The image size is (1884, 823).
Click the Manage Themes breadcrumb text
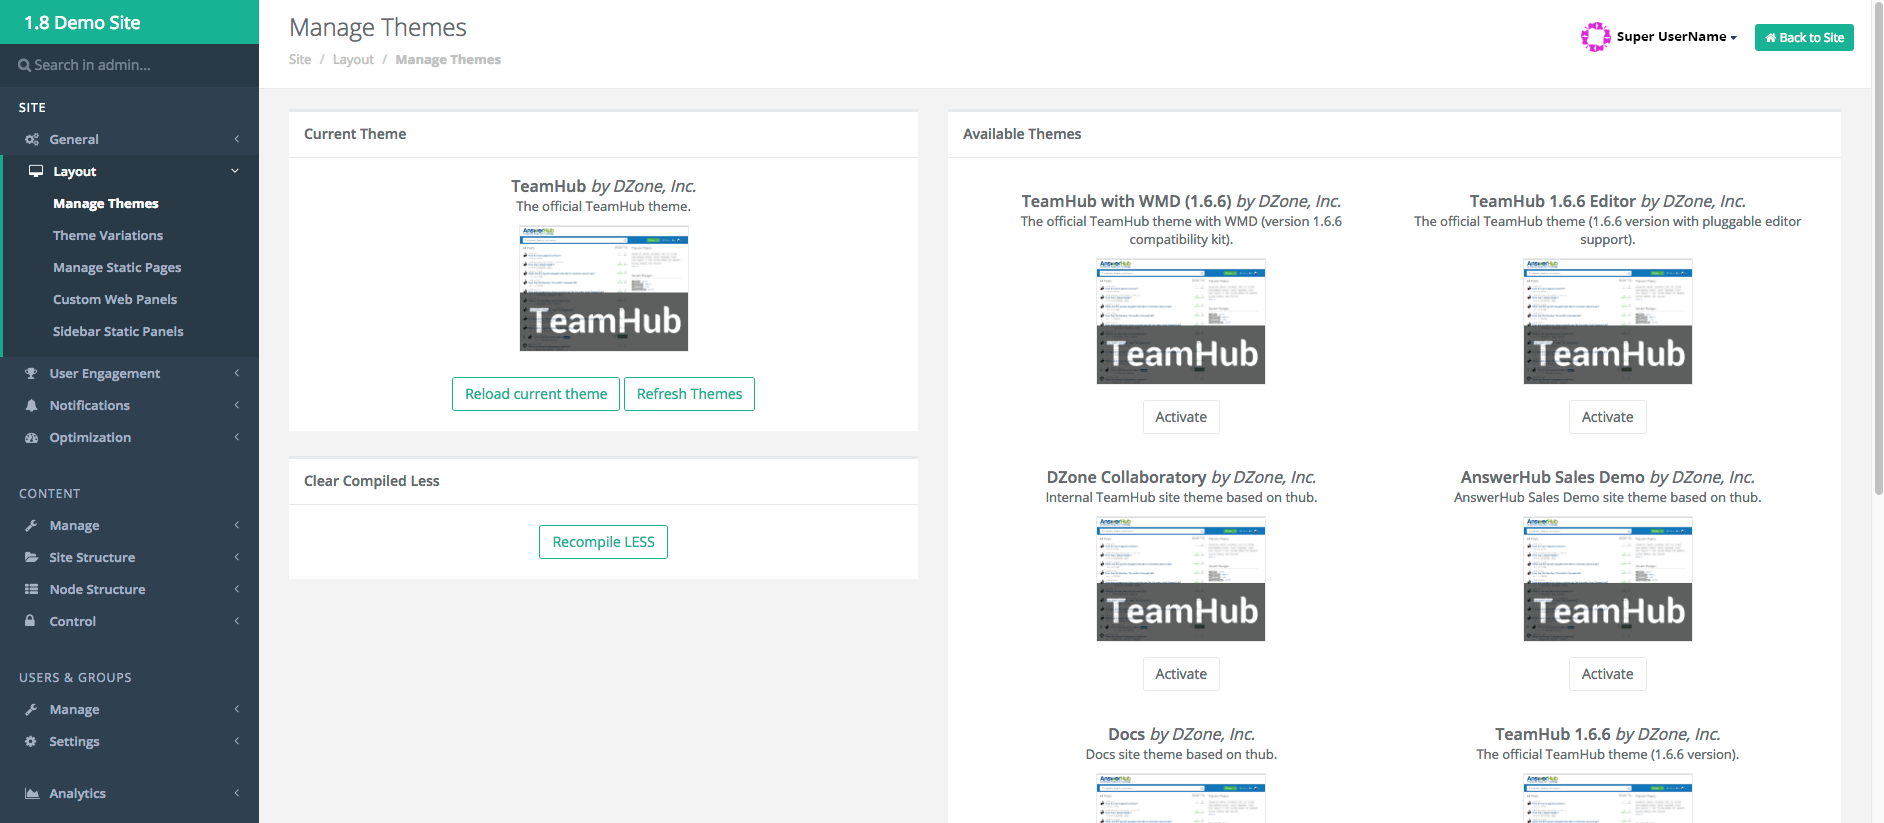coord(448,60)
